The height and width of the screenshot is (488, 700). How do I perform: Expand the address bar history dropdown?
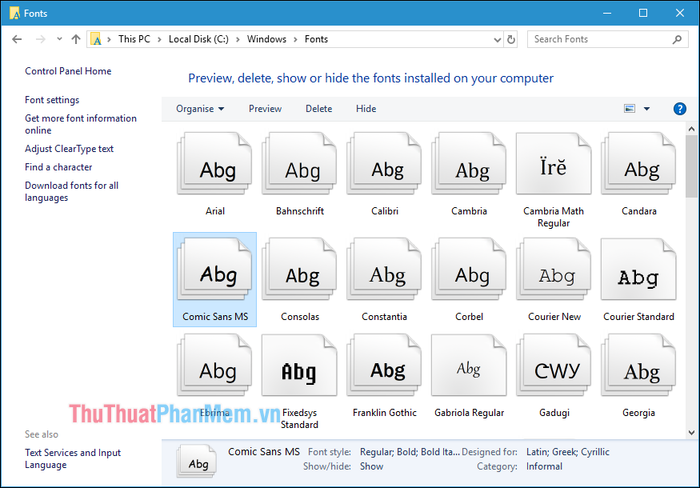(497, 40)
